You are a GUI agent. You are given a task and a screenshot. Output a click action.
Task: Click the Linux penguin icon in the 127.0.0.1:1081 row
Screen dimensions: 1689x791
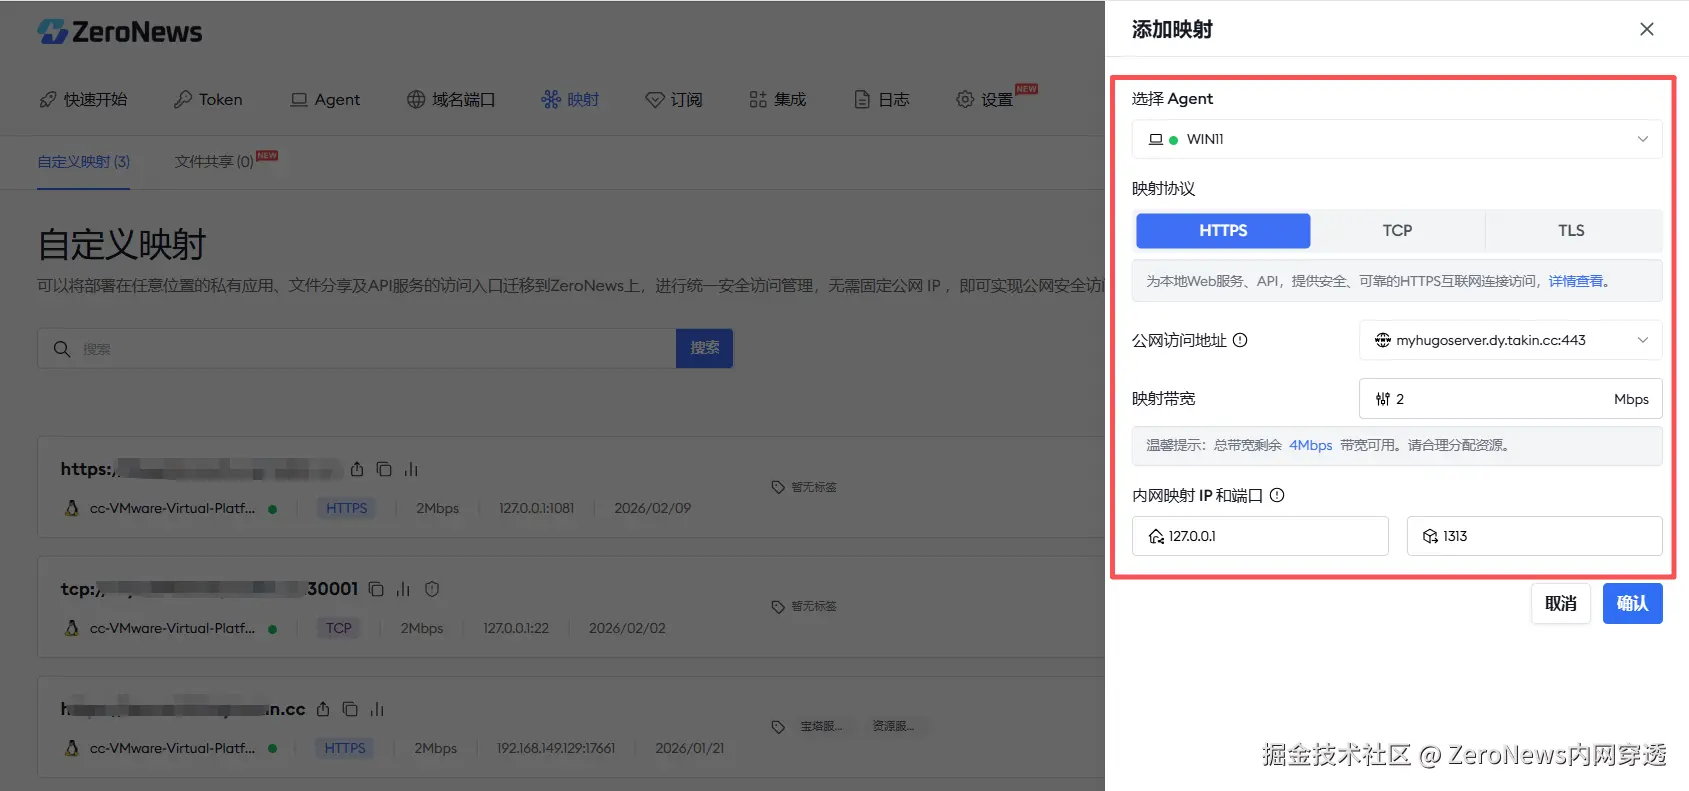(72, 508)
